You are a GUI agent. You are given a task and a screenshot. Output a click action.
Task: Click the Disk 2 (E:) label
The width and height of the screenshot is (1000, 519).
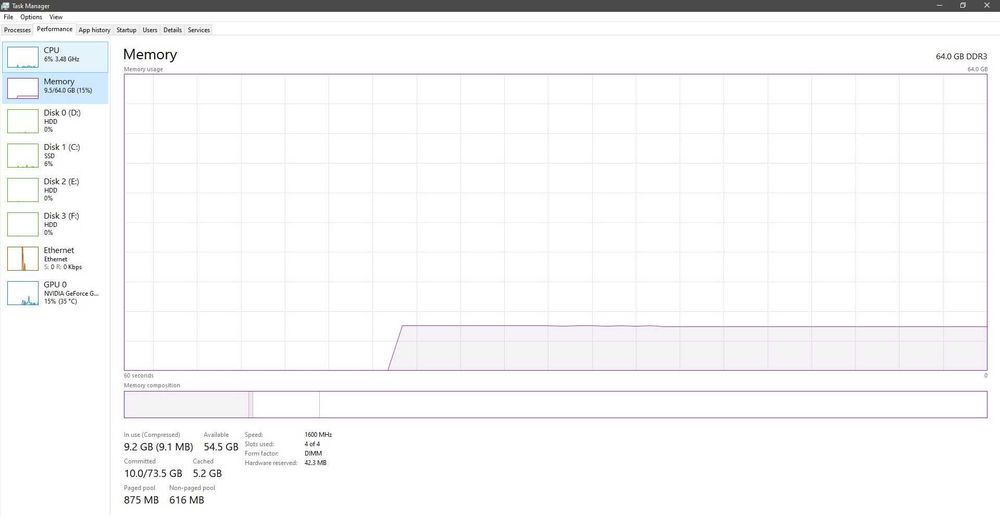pos(61,182)
